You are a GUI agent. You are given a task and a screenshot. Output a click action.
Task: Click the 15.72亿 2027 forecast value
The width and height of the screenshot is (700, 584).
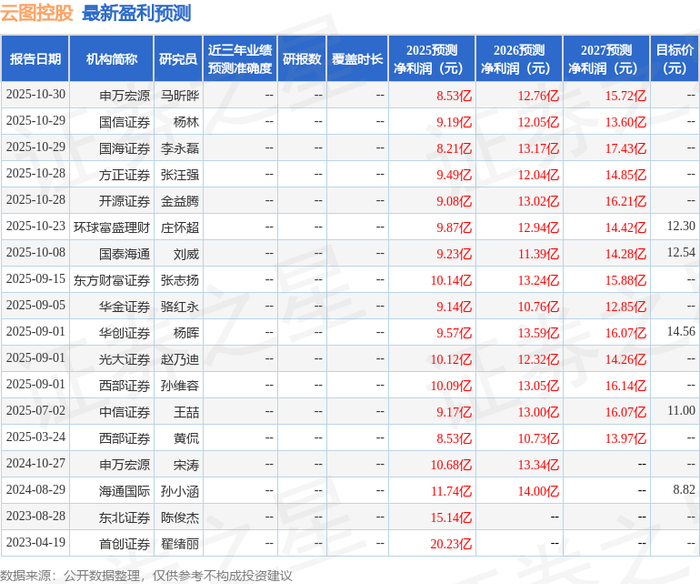point(625,96)
